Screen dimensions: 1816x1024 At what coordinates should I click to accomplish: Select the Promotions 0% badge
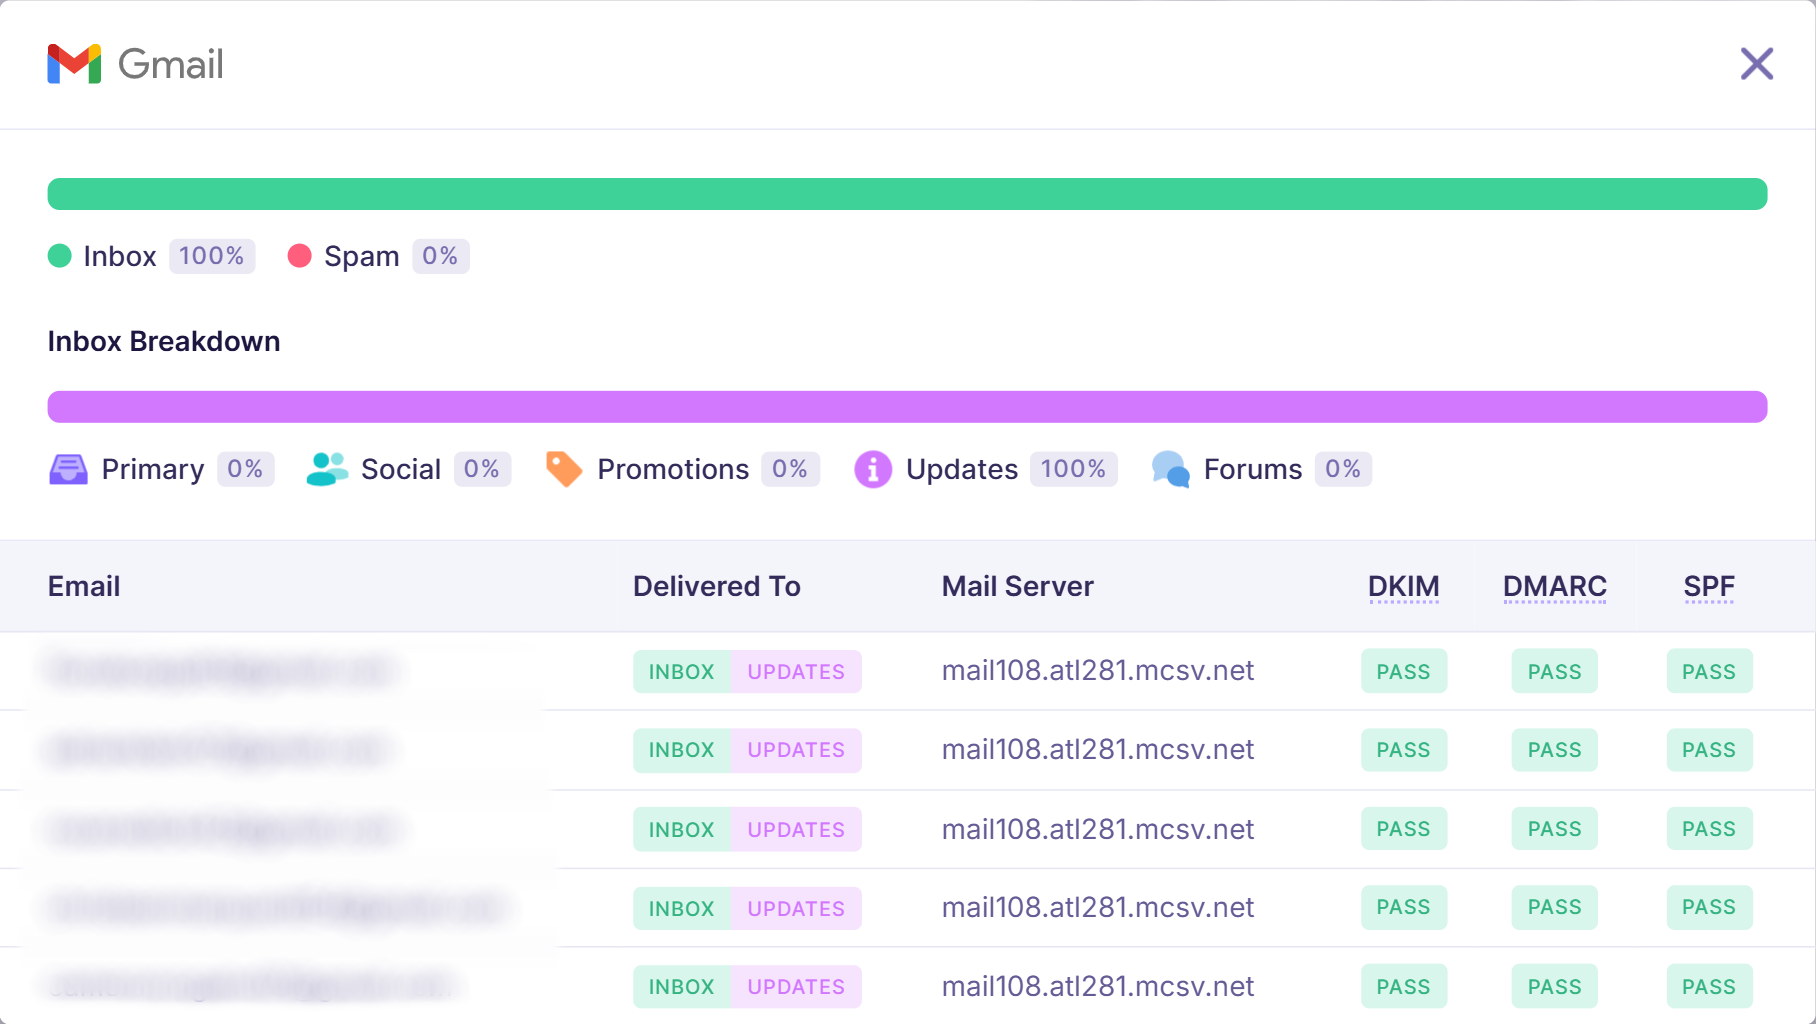(790, 469)
